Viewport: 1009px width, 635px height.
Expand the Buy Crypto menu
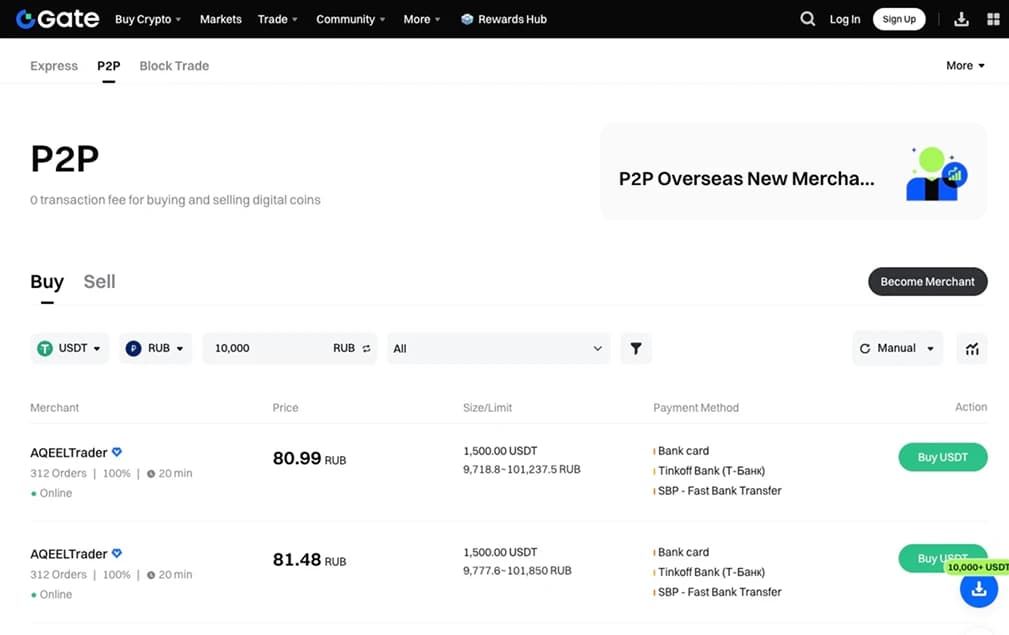[x=148, y=19]
